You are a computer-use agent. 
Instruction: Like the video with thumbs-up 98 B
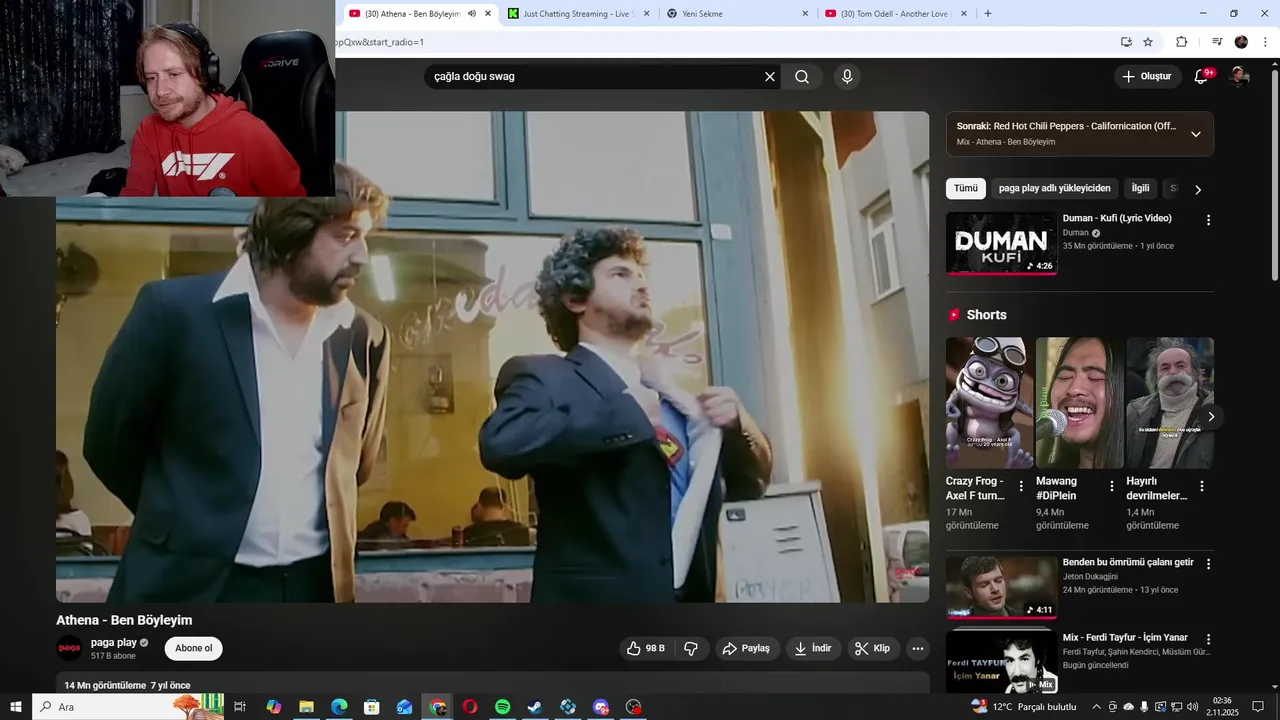click(x=645, y=648)
